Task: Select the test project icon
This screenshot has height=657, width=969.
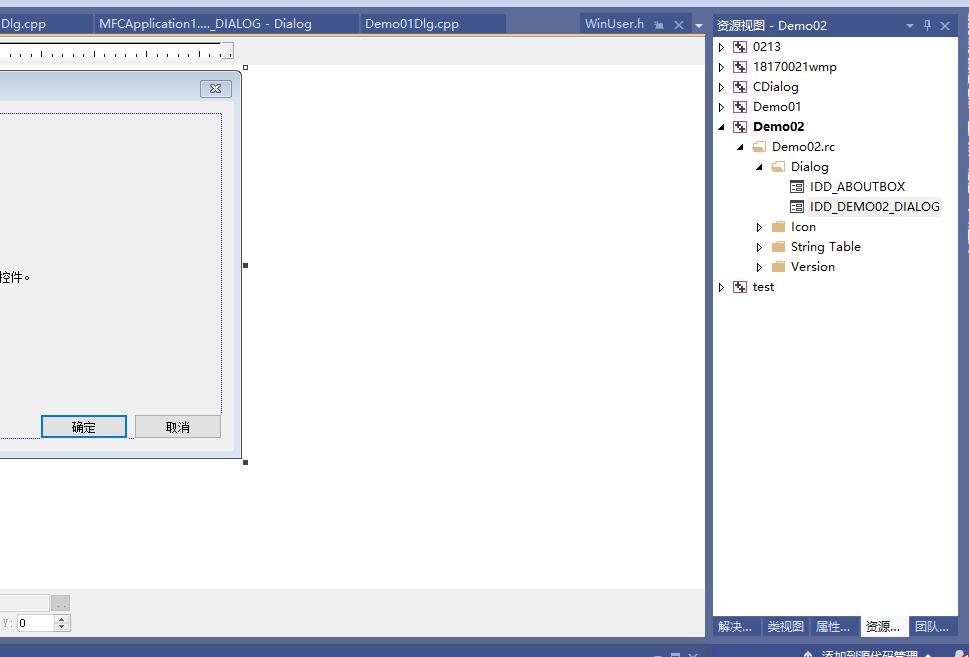Action: [x=740, y=287]
